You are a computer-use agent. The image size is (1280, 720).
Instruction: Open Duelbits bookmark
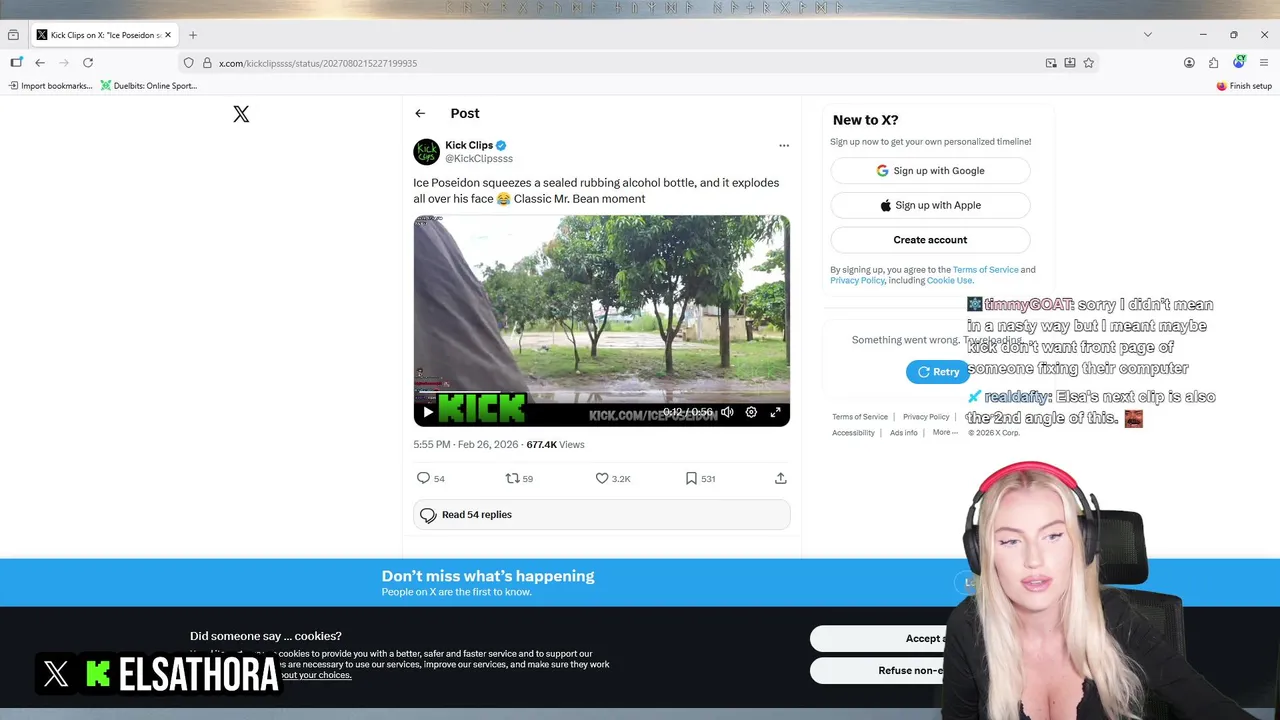coord(148,86)
